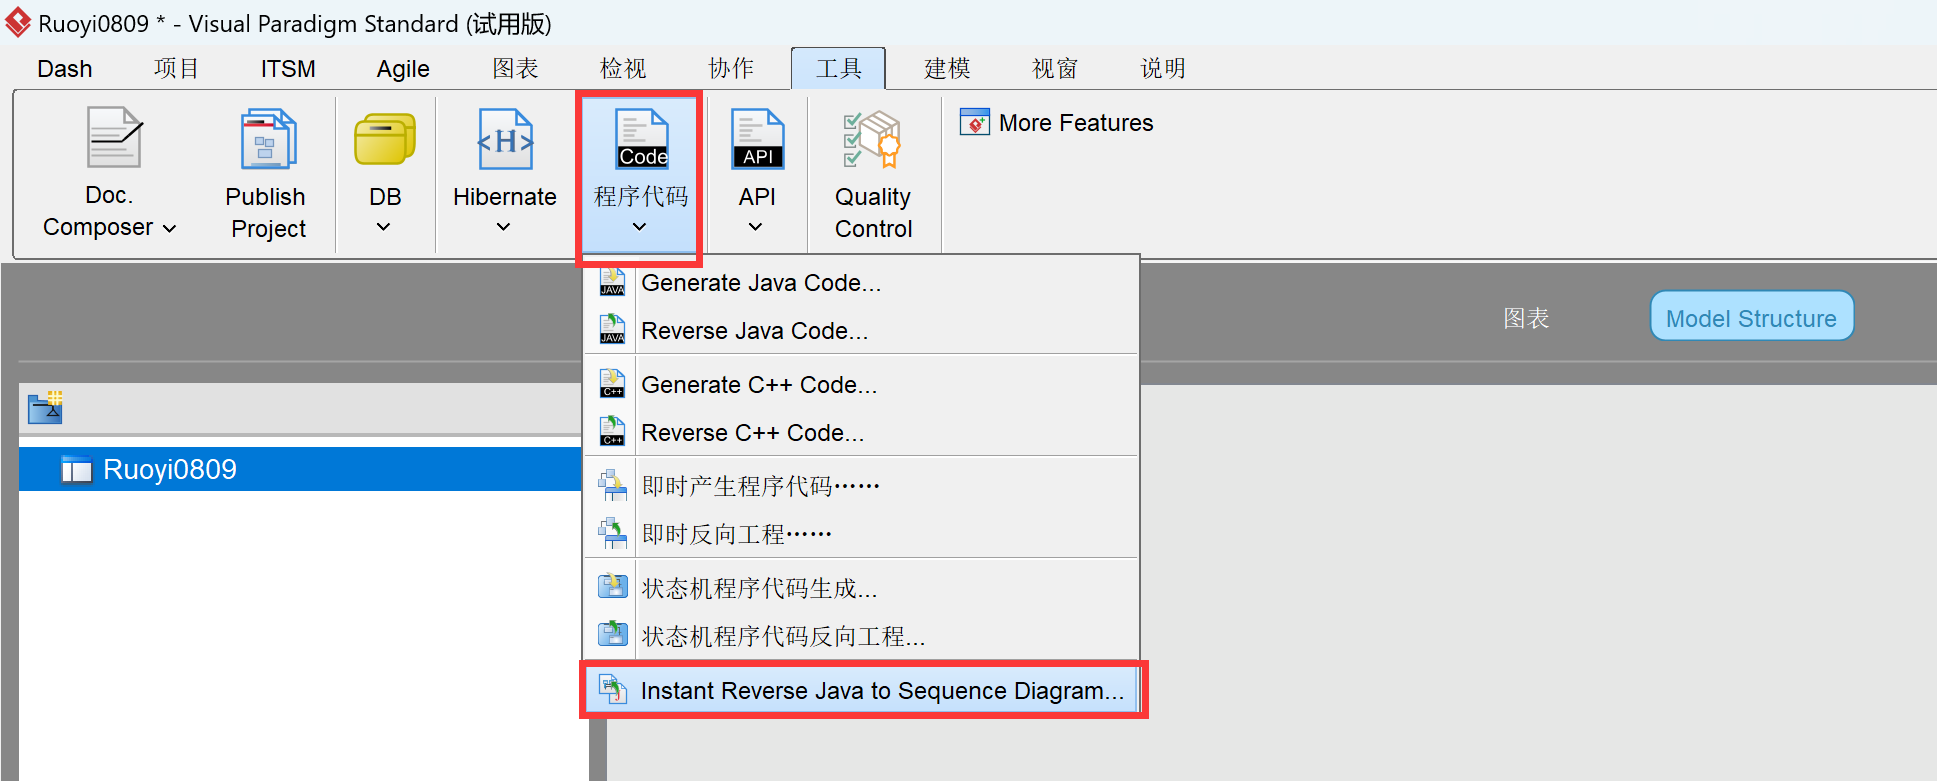Image resolution: width=1937 pixels, height=781 pixels.
Task: Expand the API dropdown chevron
Action: [756, 227]
